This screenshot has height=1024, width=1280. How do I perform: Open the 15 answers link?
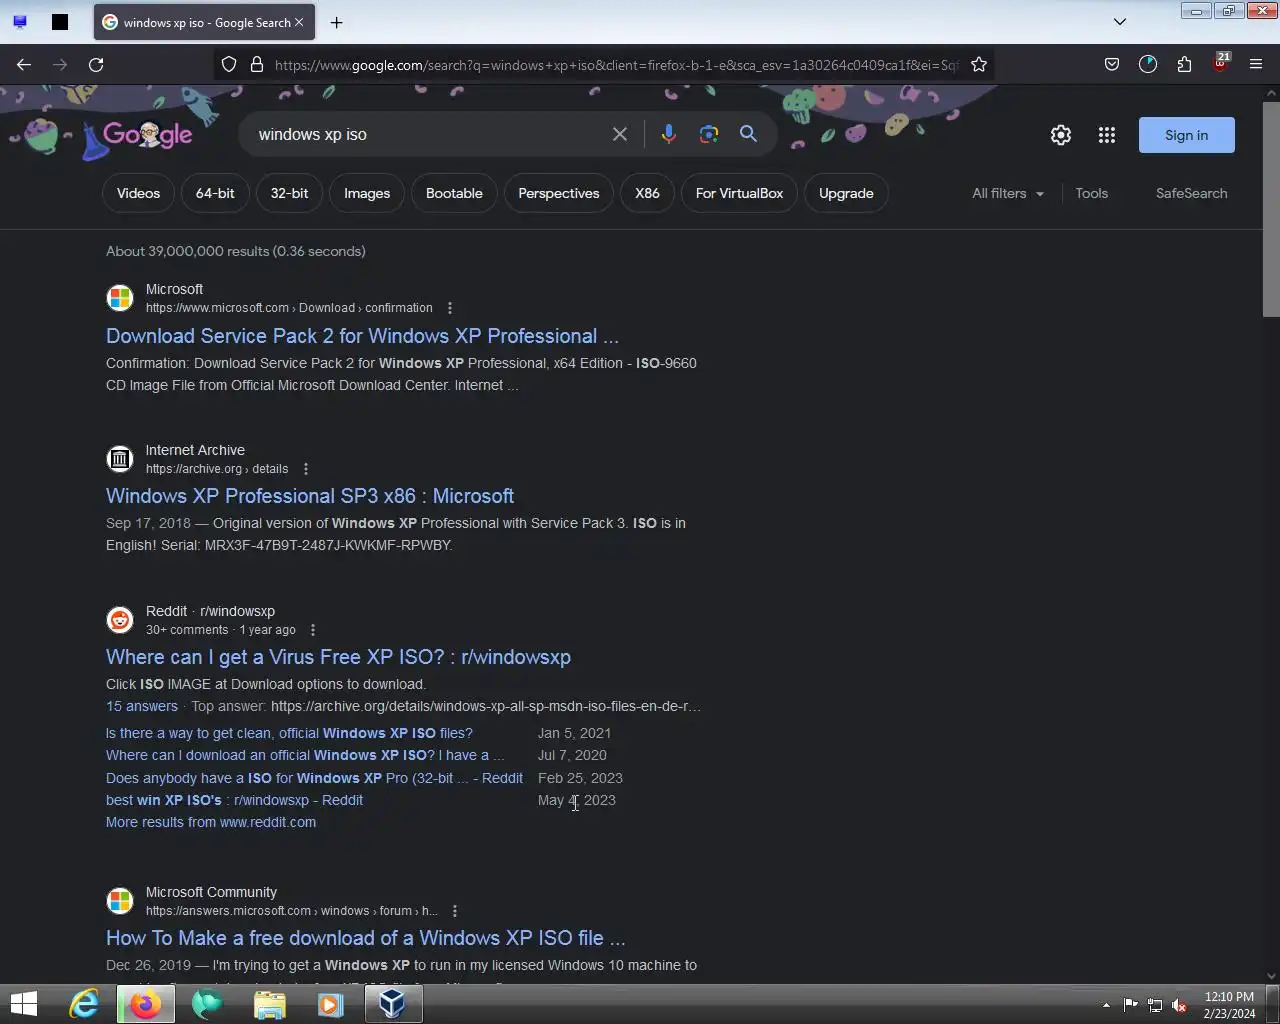point(142,706)
